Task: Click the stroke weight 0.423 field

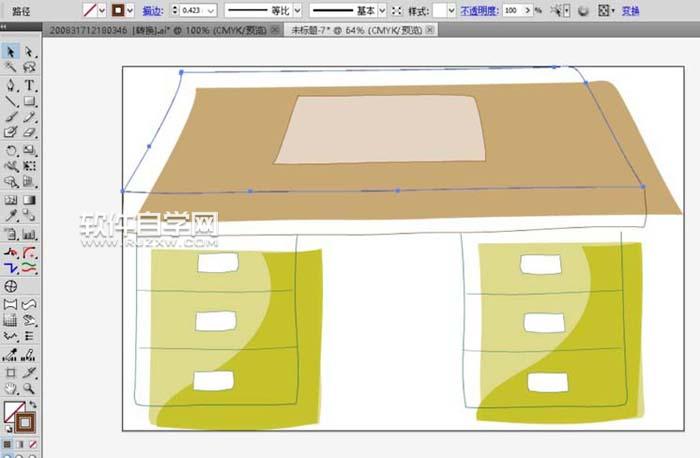Action: (193, 11)
